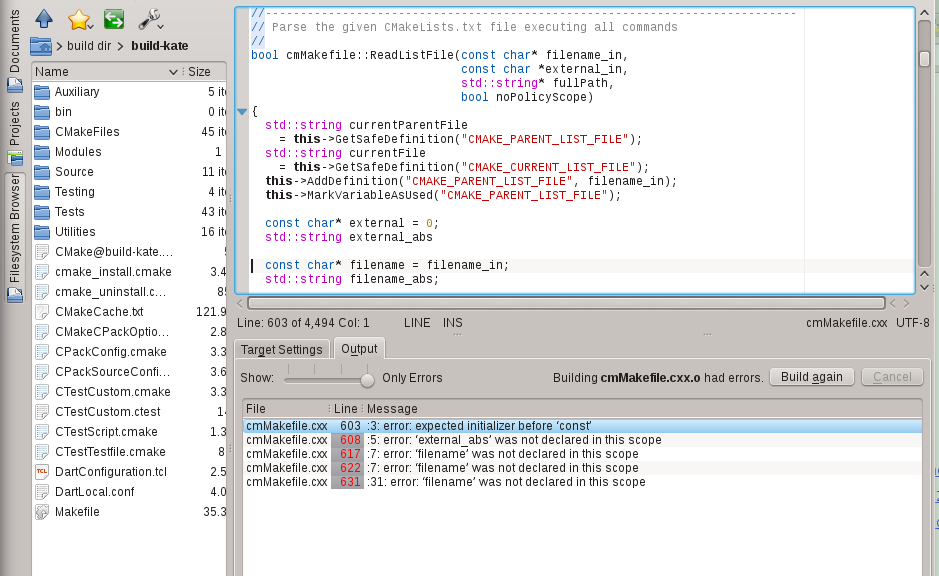Click the home folder breadcrumb icon
The image size is (939, 576).
tap(41, 45)
